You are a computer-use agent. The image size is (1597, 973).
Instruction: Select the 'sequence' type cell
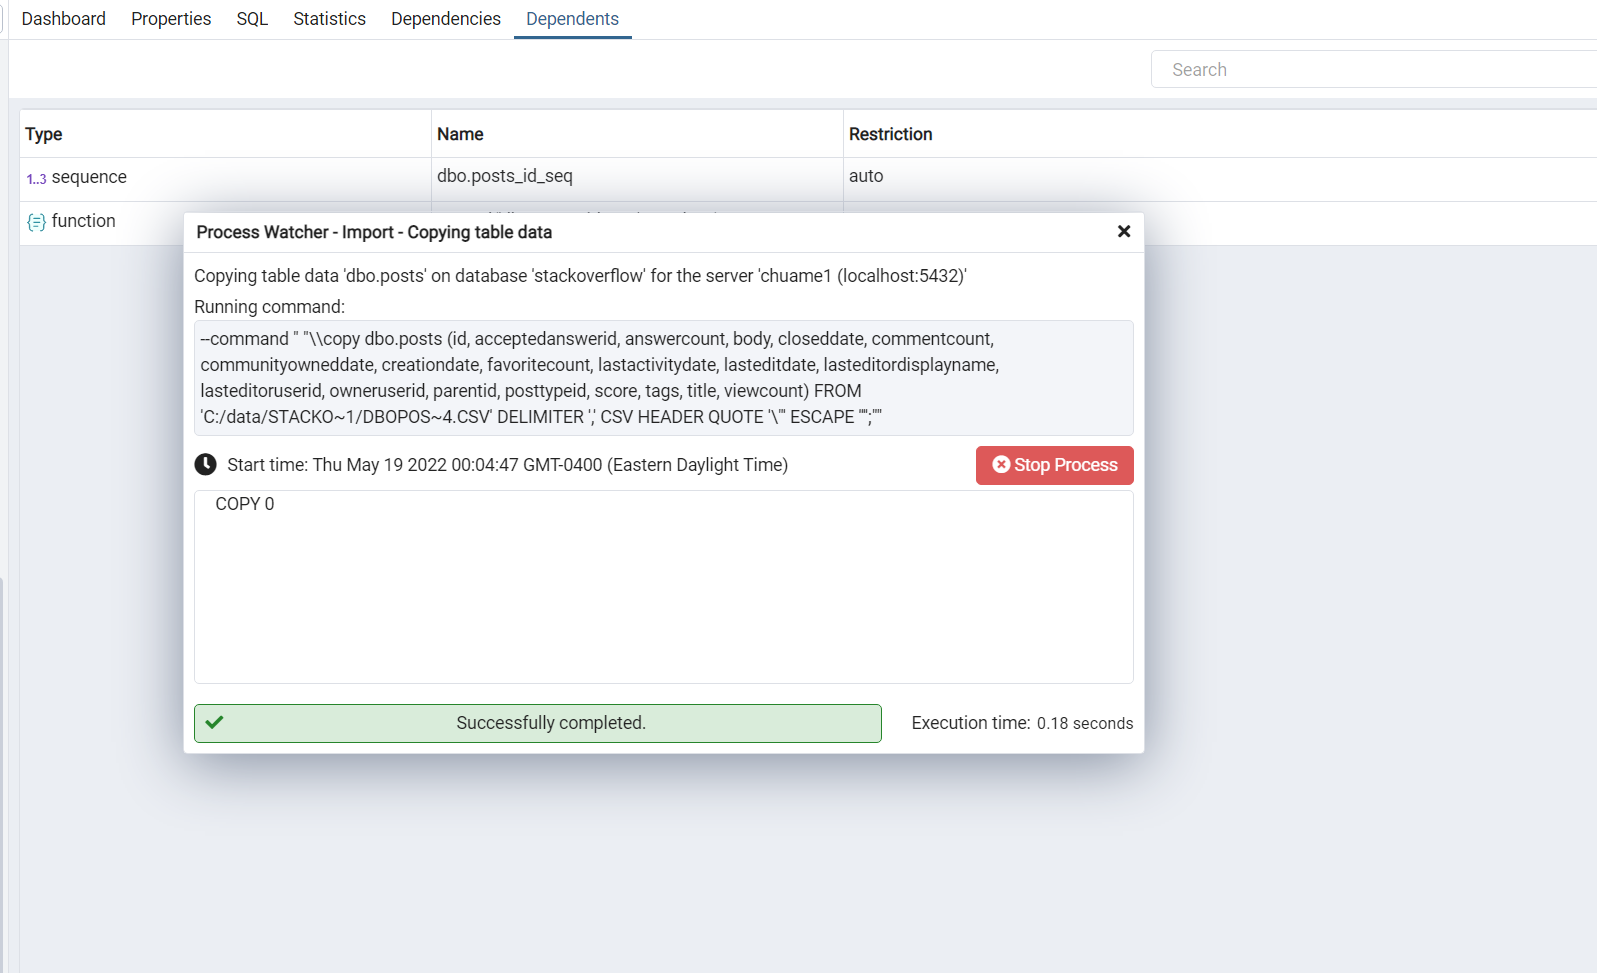coord(225,177)
